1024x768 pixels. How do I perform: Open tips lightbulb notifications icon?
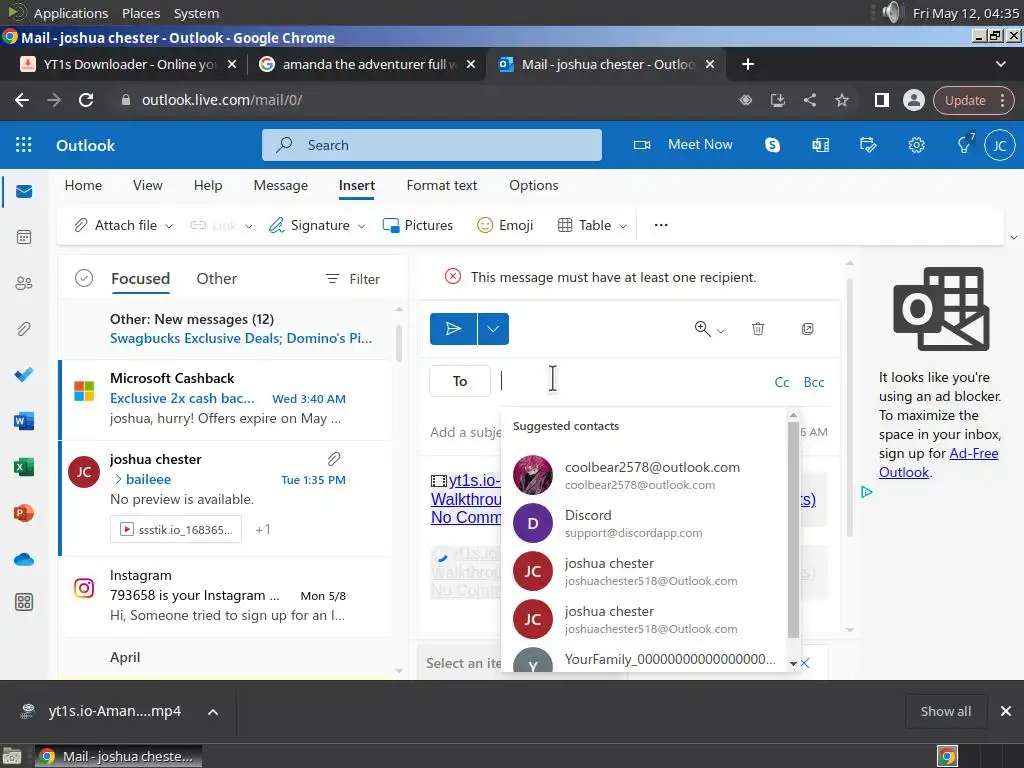(x=965, y=144)
